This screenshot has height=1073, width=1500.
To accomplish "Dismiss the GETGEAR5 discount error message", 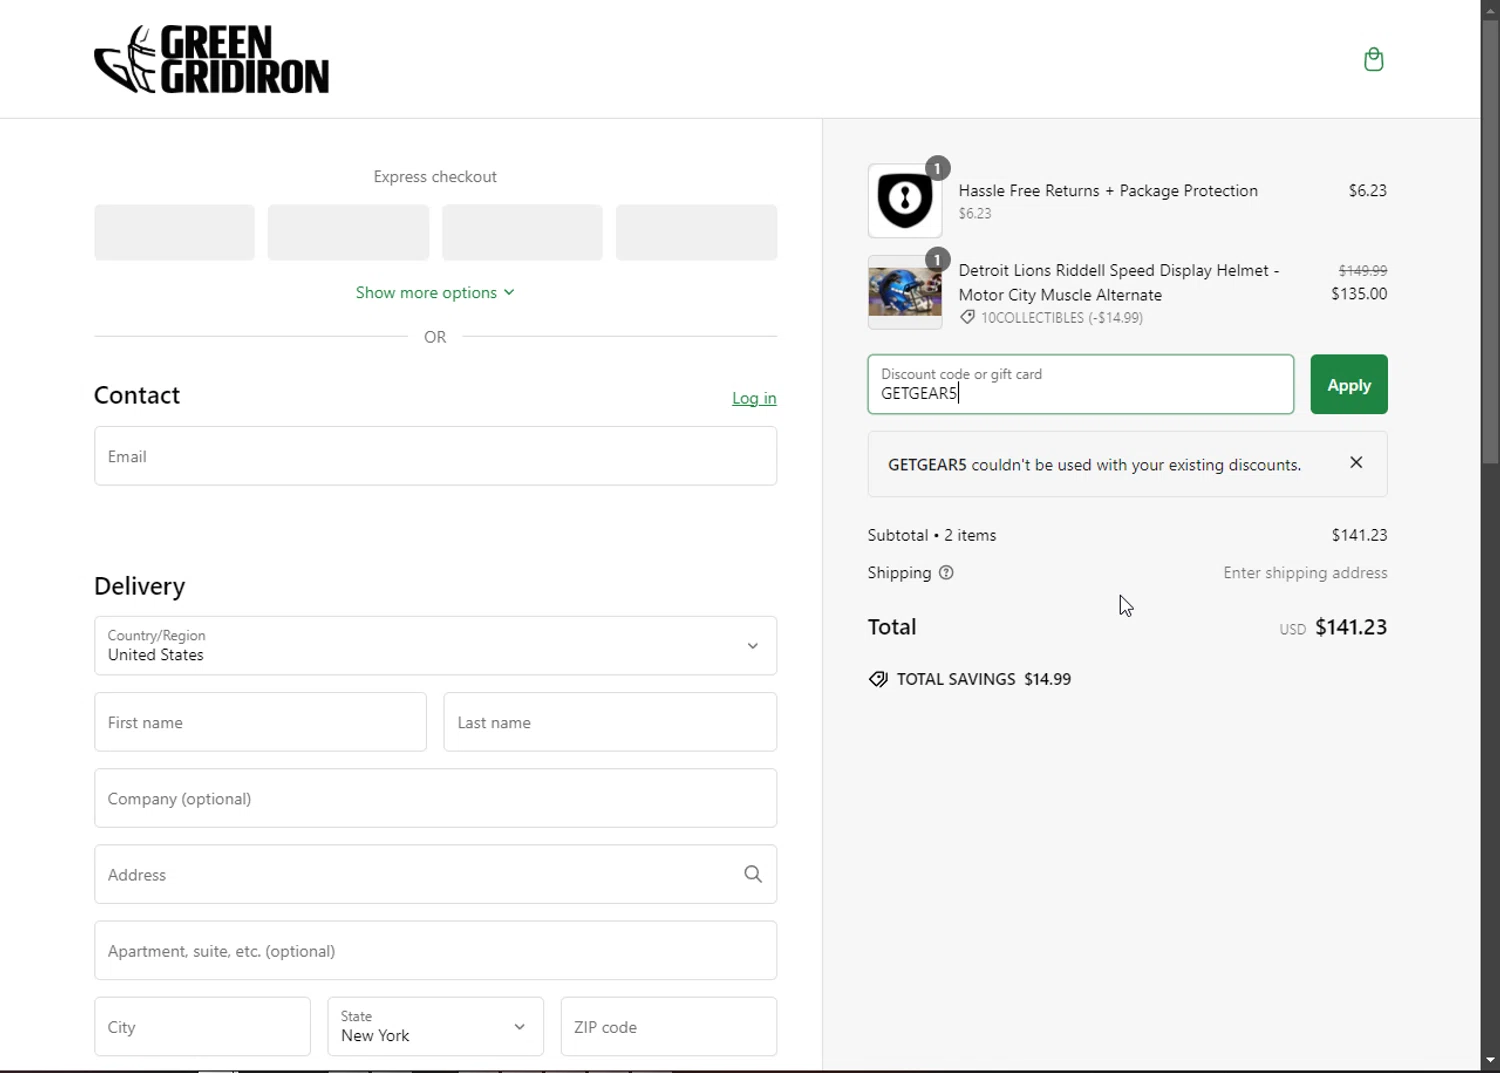I will (1356, 462).
